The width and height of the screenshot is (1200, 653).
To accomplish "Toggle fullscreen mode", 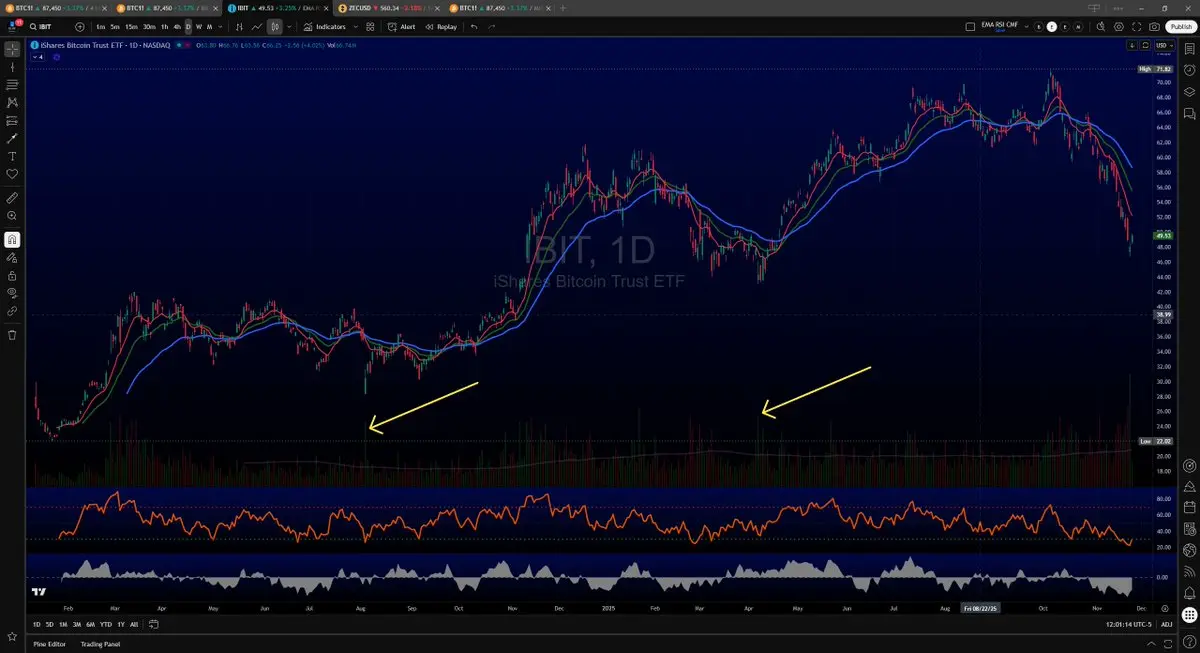I will pos(1137,27).
